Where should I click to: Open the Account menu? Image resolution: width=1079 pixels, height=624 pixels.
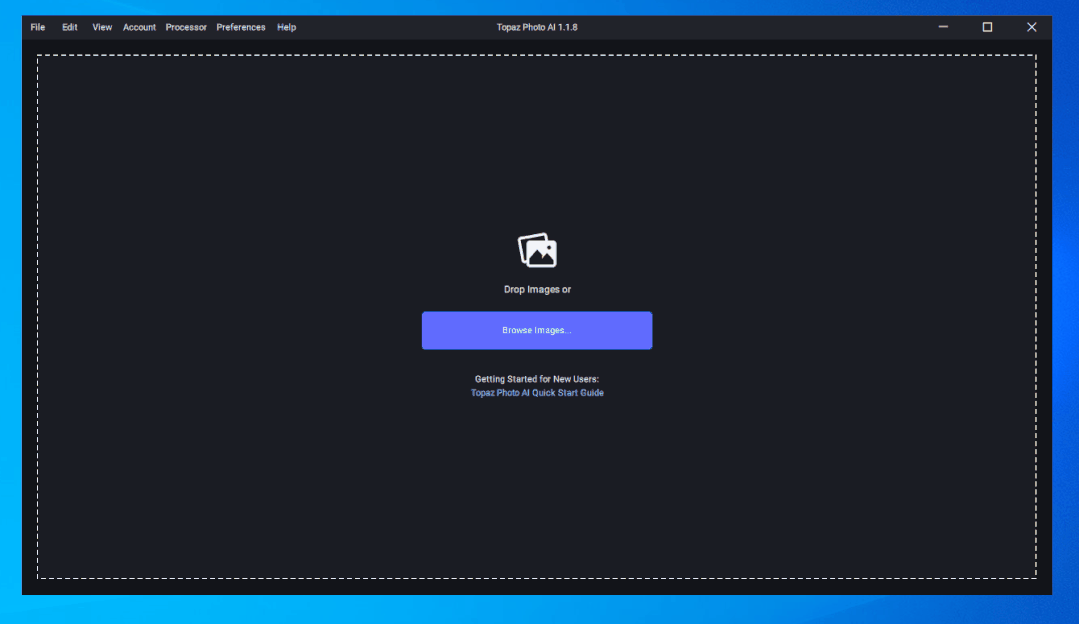tap(139, 28)
